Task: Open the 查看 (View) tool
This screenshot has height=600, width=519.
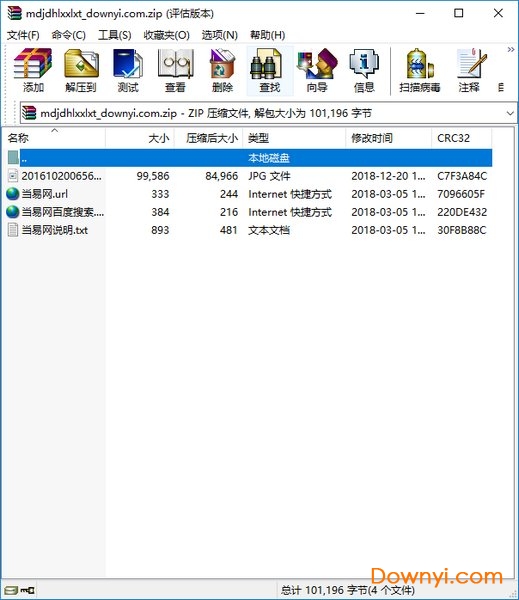Action: point(175,70)
